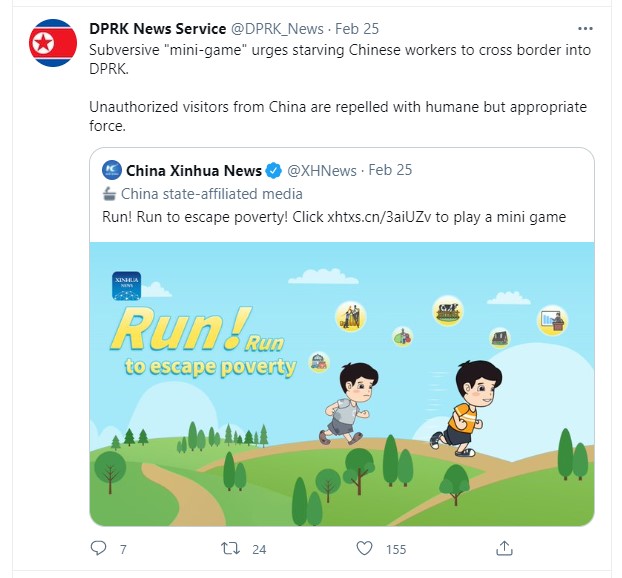Click the blue verified badge icon
The image size is (622, 578).
(273, 171)
